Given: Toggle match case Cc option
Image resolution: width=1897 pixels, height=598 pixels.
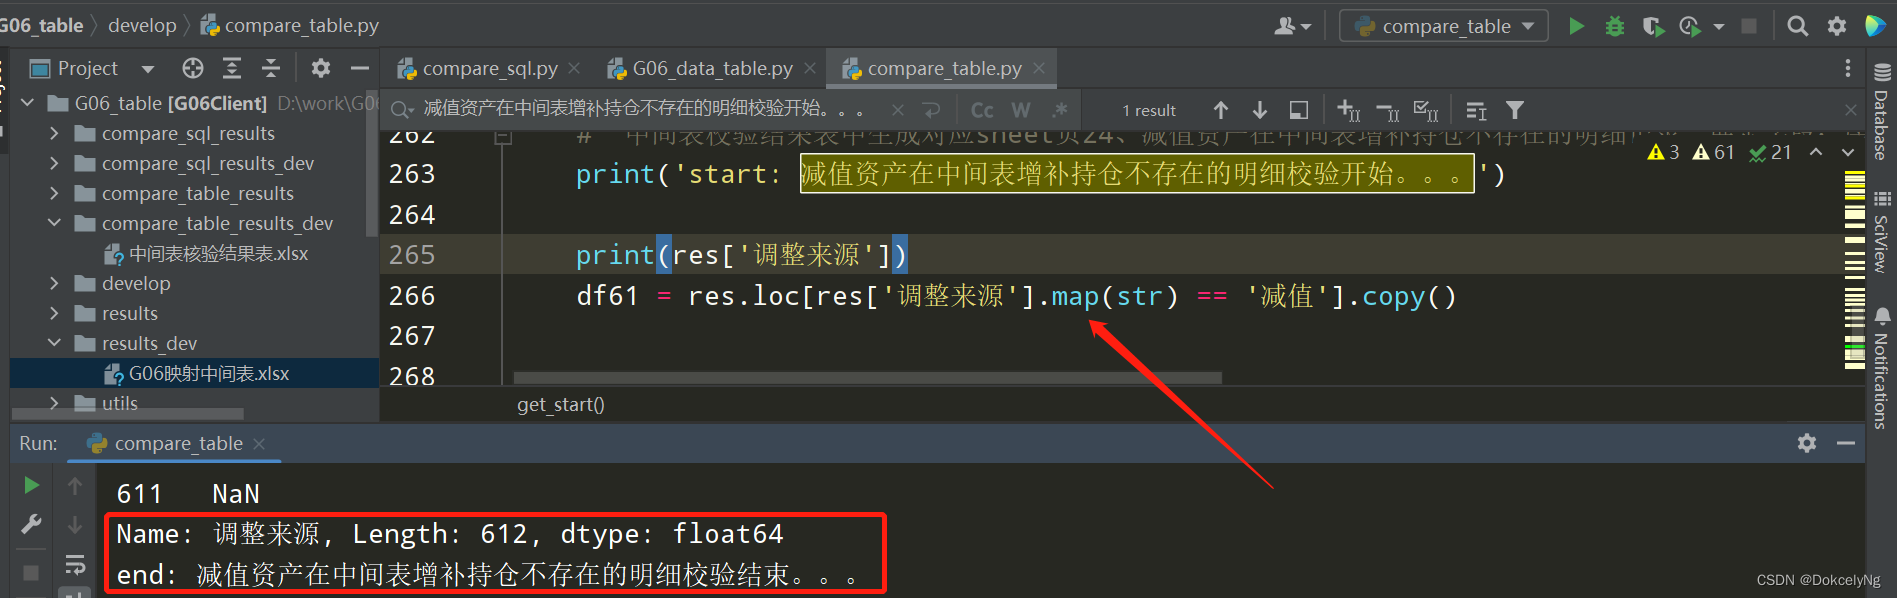Looking at the screenshot, I should tap(982, 110).
